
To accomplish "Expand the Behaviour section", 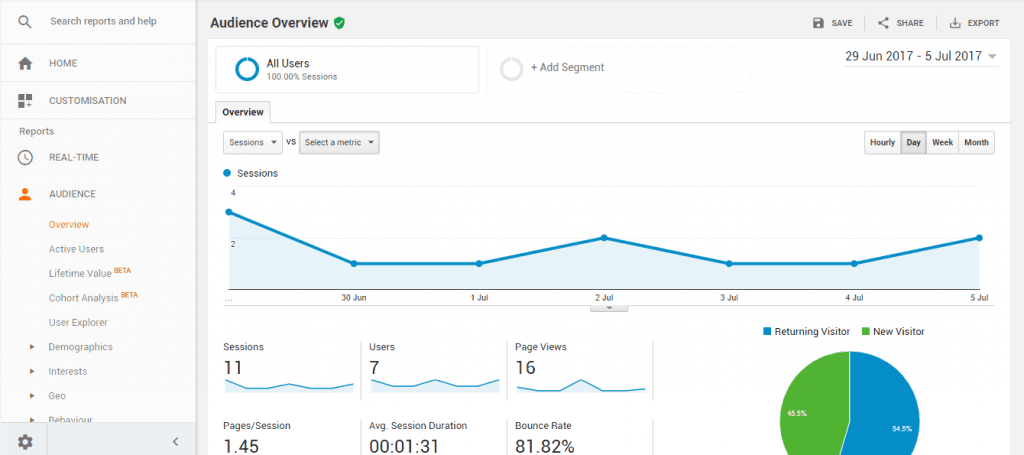I will pos(32,420).
